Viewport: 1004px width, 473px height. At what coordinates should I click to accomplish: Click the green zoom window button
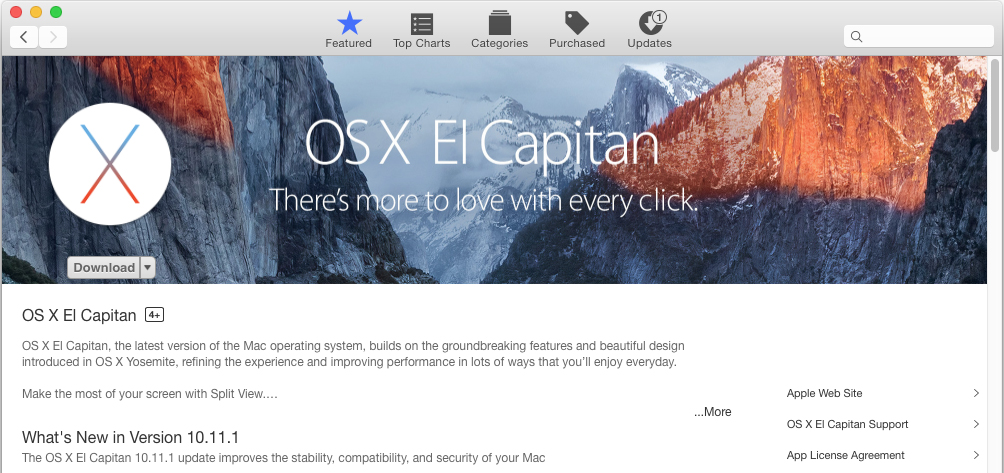[56, 12]
